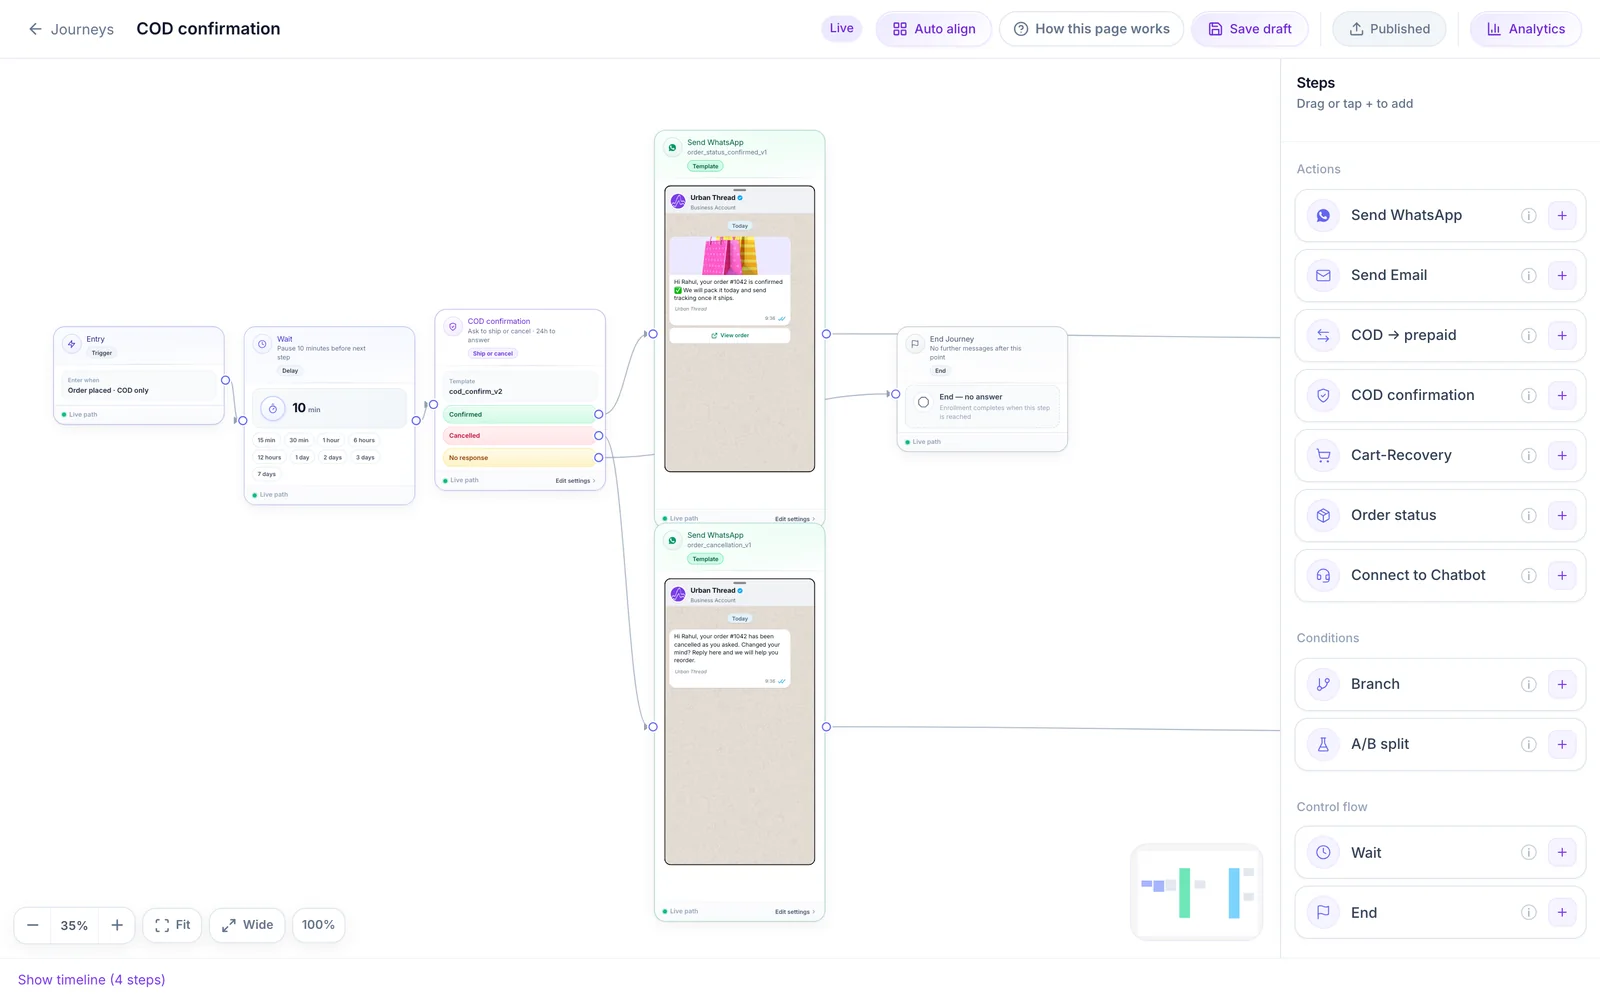Image resolution: width=1600 pixels, height=1000 pixels.
Task: Switch canvas to Wide view
Action: coord(248,925)
